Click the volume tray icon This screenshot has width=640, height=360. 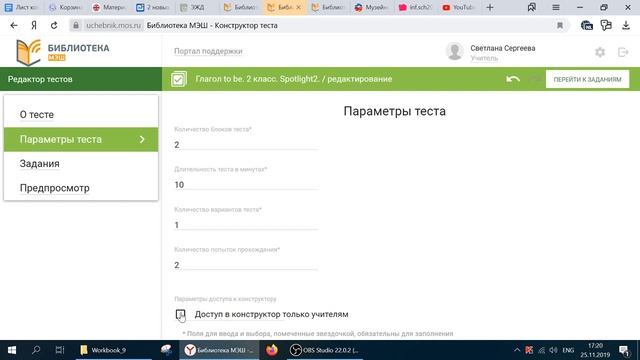(x=553, y=350)
